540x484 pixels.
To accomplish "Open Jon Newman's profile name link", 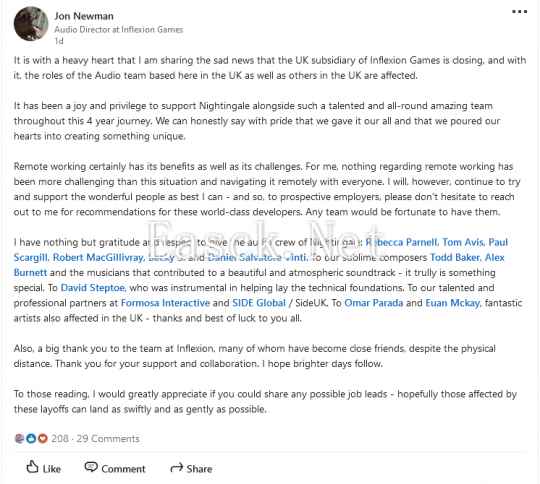I will click(84, 16).
